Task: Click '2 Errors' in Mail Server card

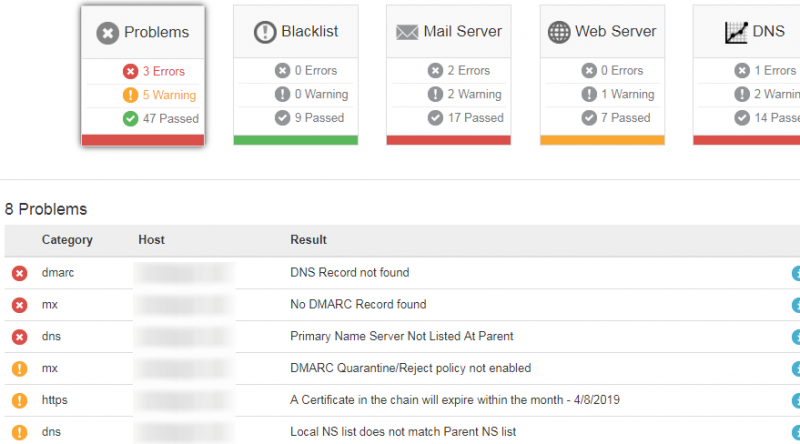Action: pos(469,70)
